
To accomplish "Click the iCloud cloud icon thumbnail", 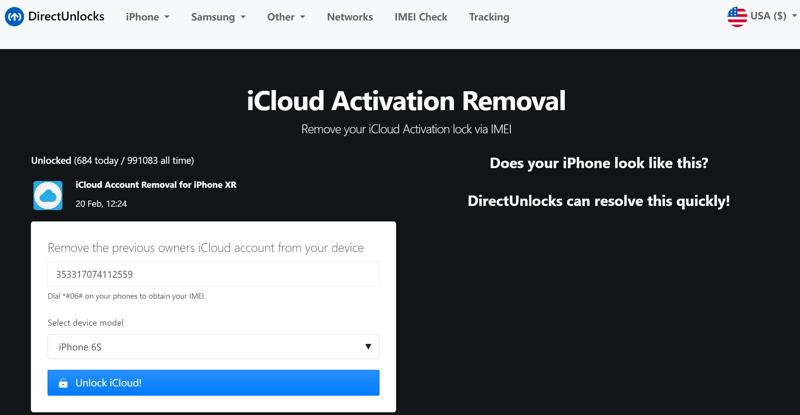I will 48,195.
